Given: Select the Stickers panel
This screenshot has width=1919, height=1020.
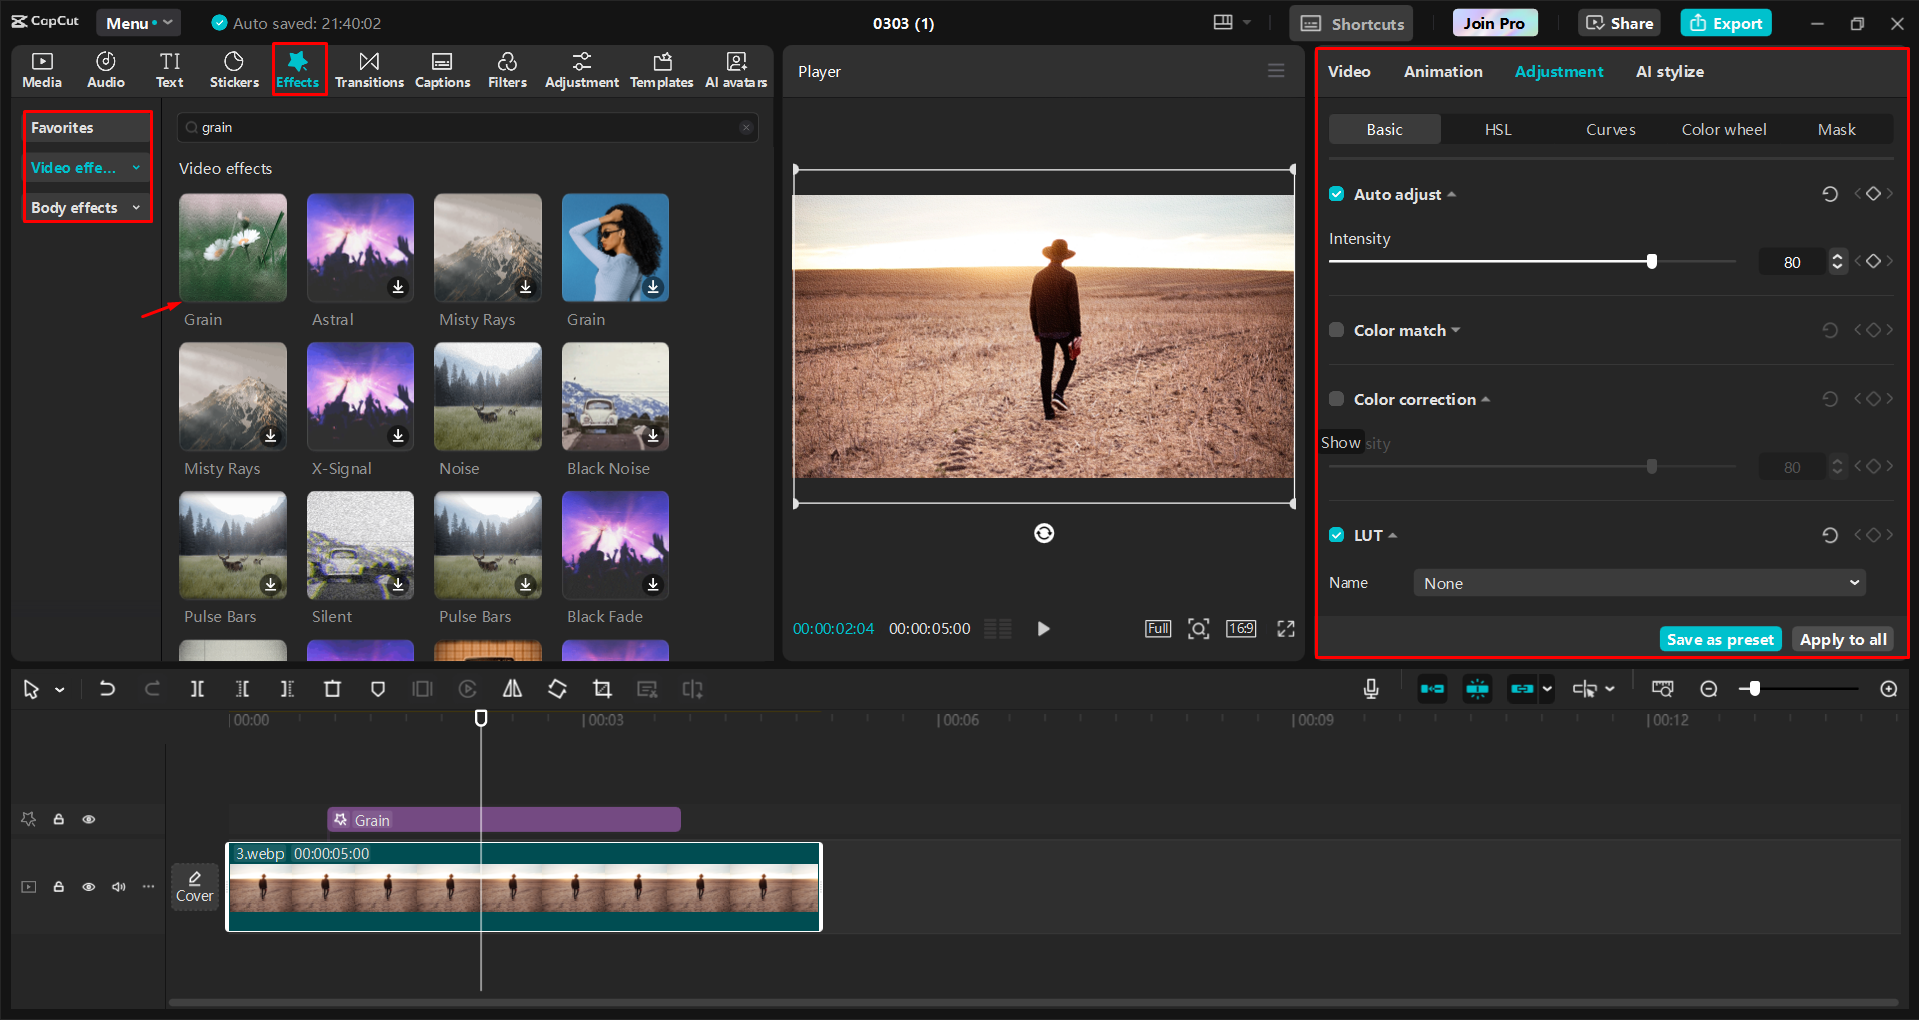Looking at the screenshot, I should 233,69.
